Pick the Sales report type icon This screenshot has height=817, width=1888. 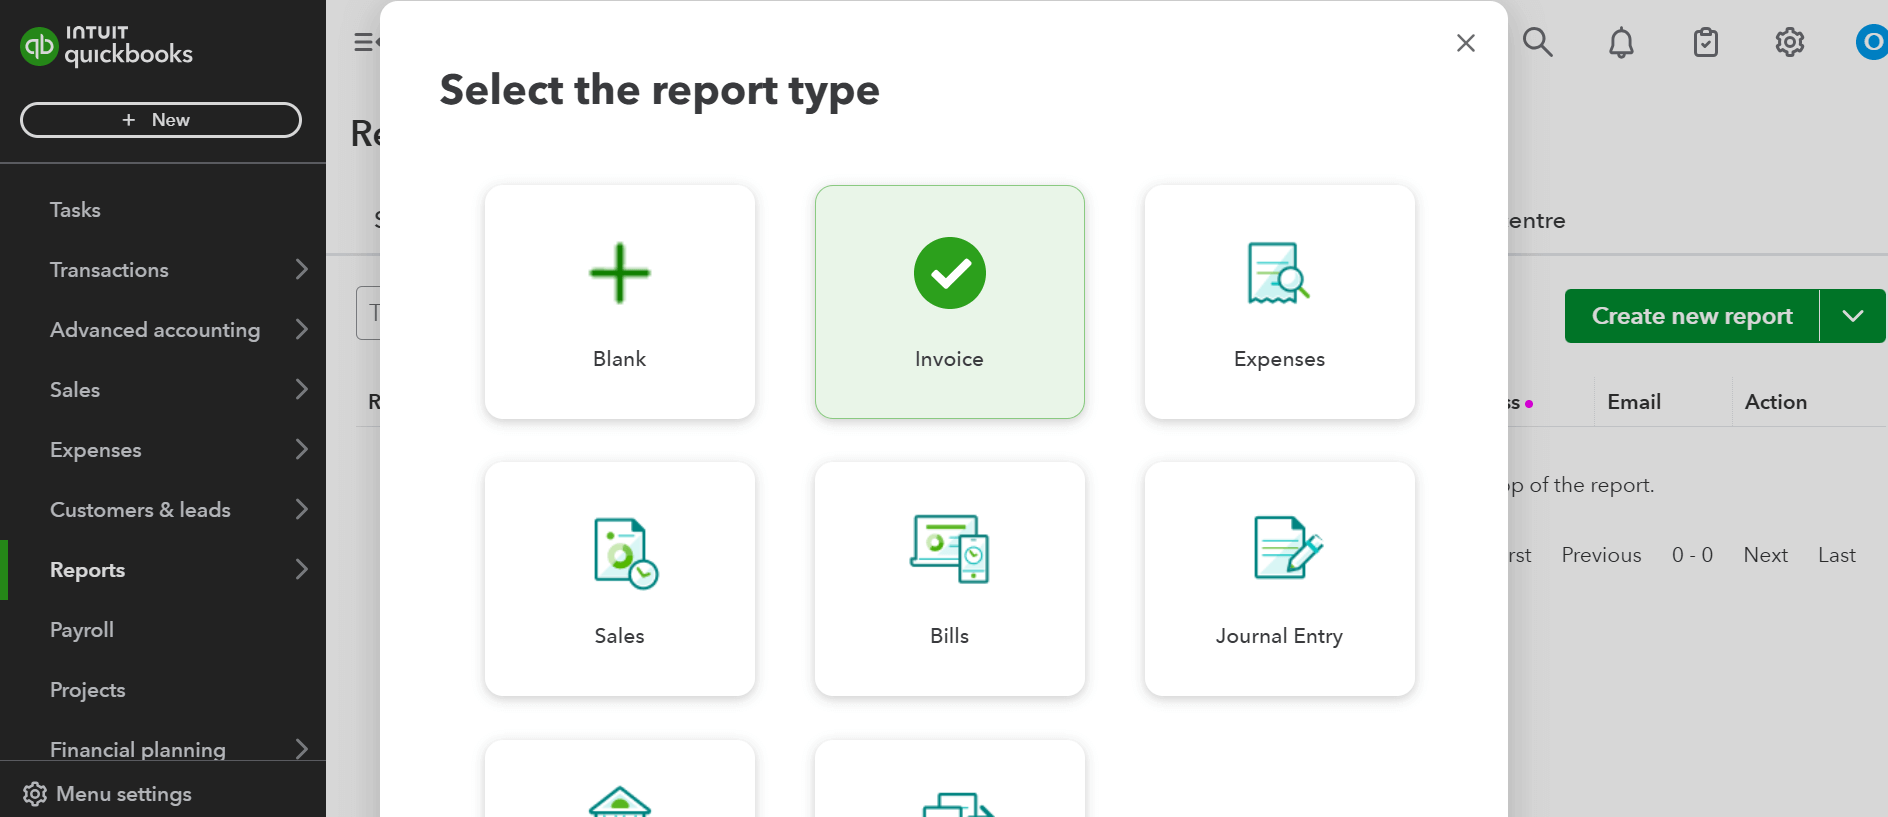click(x=624, y=552)
